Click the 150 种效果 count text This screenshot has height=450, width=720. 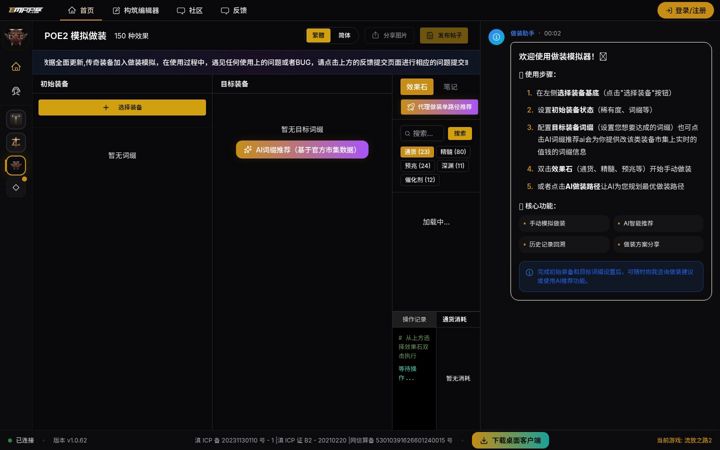coord(131,36)
